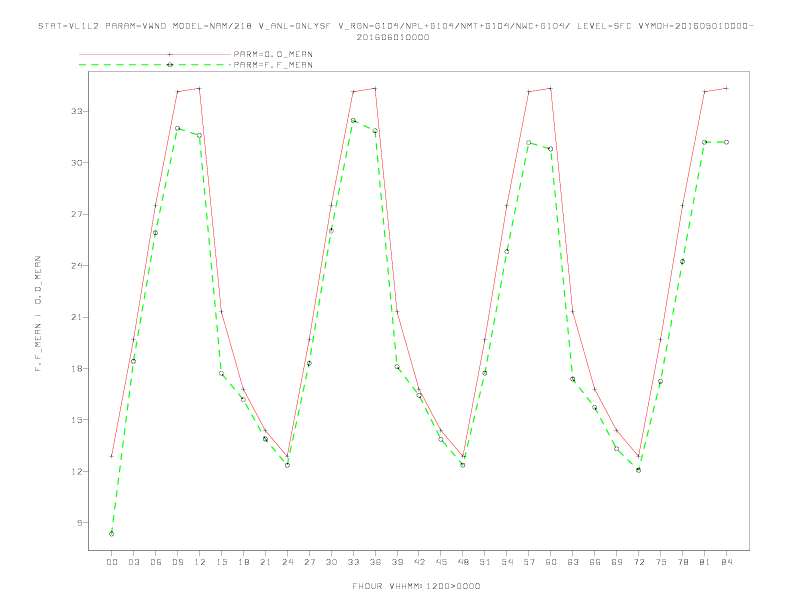The height and width of the screenshot is (612, 792).
Task: Click the red O.O_MEAN plus marker at hour 00
Action: click(112, 456)
